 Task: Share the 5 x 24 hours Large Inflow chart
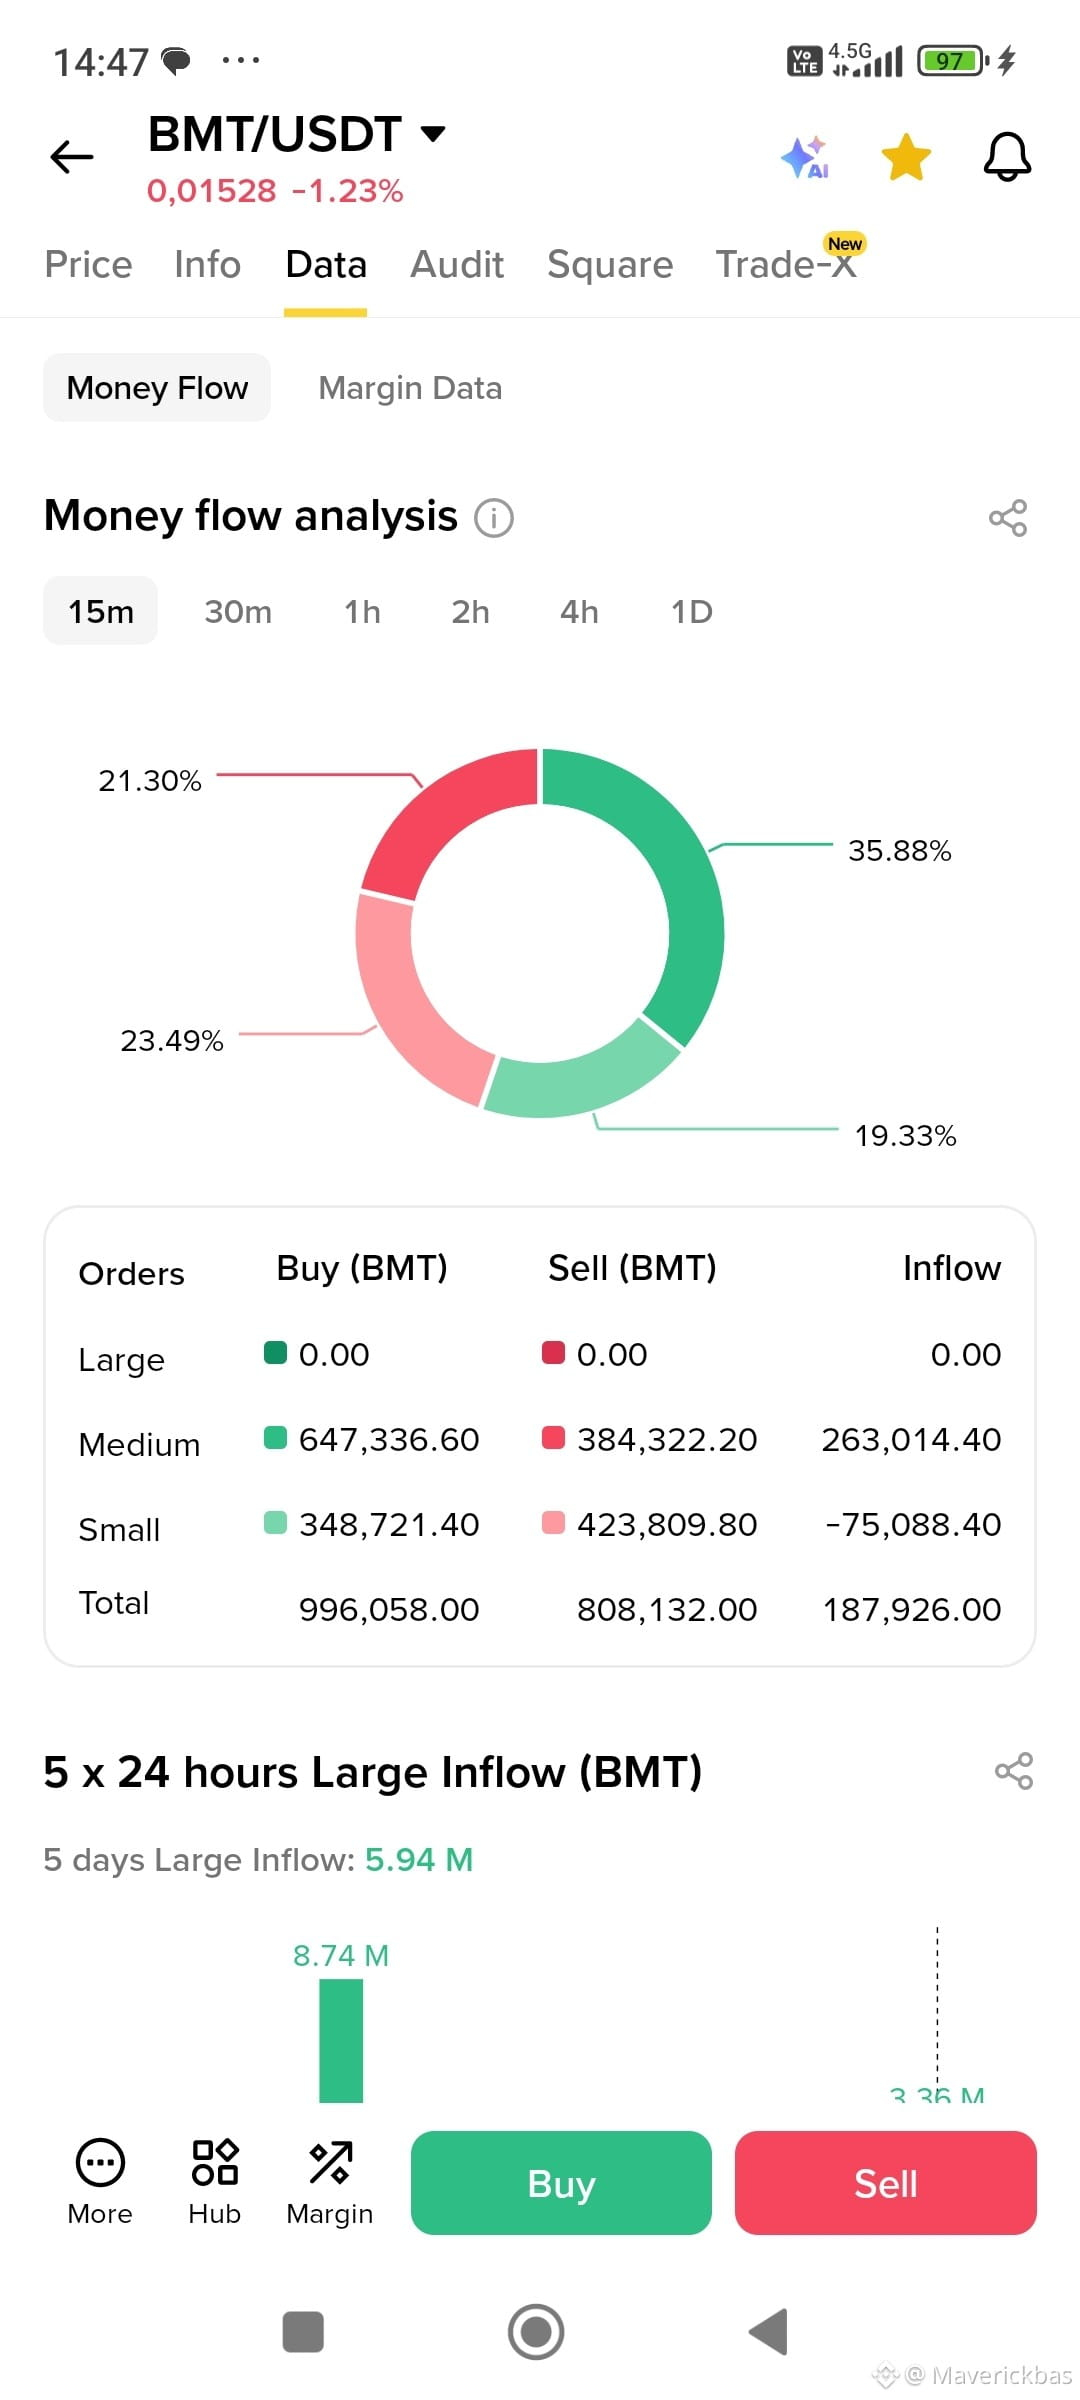click(x=1014, y=1771)
